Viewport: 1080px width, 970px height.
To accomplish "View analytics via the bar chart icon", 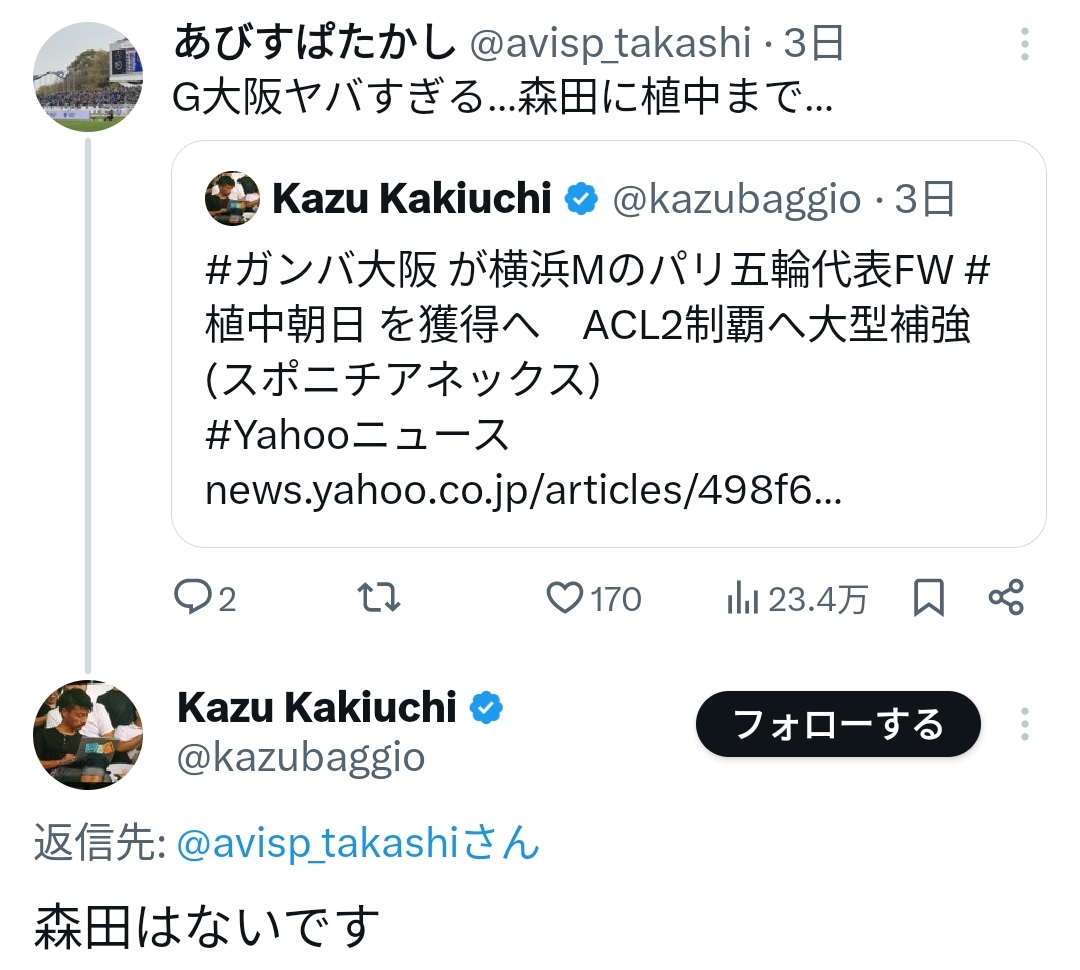I will point(740,598).
